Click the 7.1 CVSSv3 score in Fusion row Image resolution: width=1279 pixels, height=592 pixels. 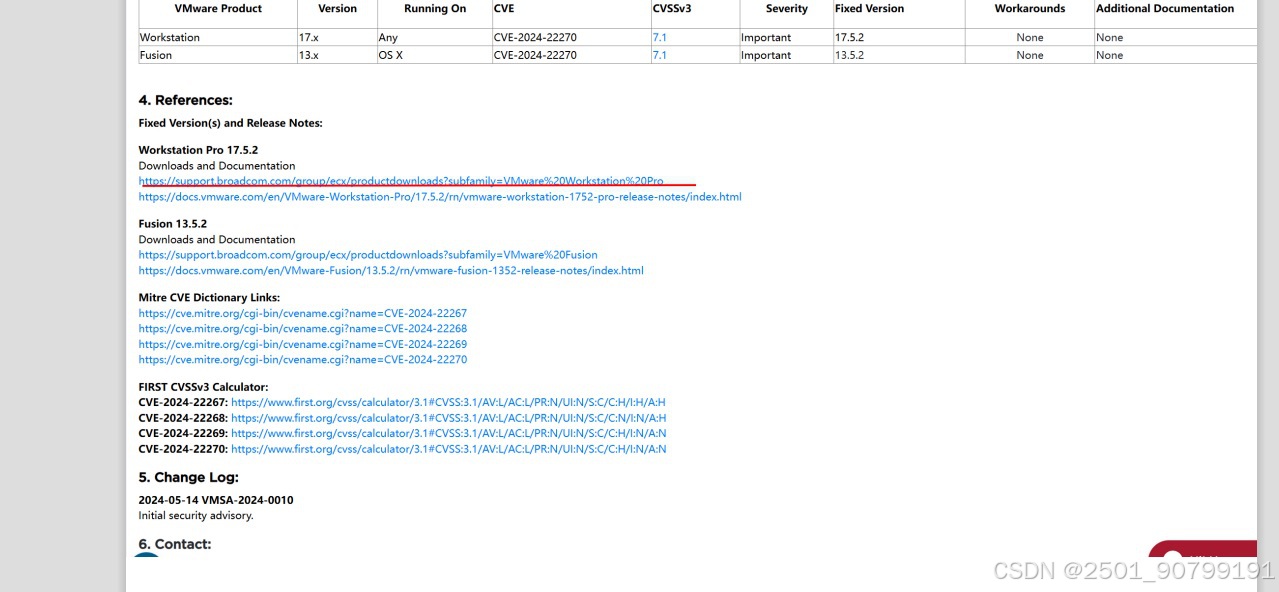(659, 55)
